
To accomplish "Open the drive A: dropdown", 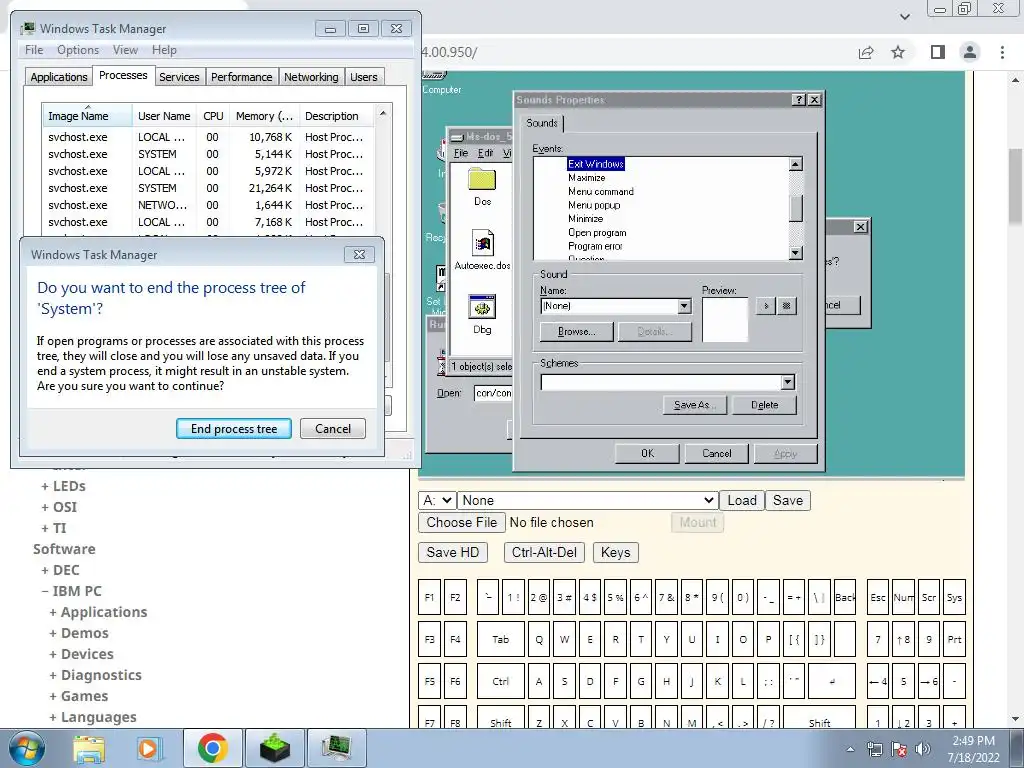I will pos(437,500).
